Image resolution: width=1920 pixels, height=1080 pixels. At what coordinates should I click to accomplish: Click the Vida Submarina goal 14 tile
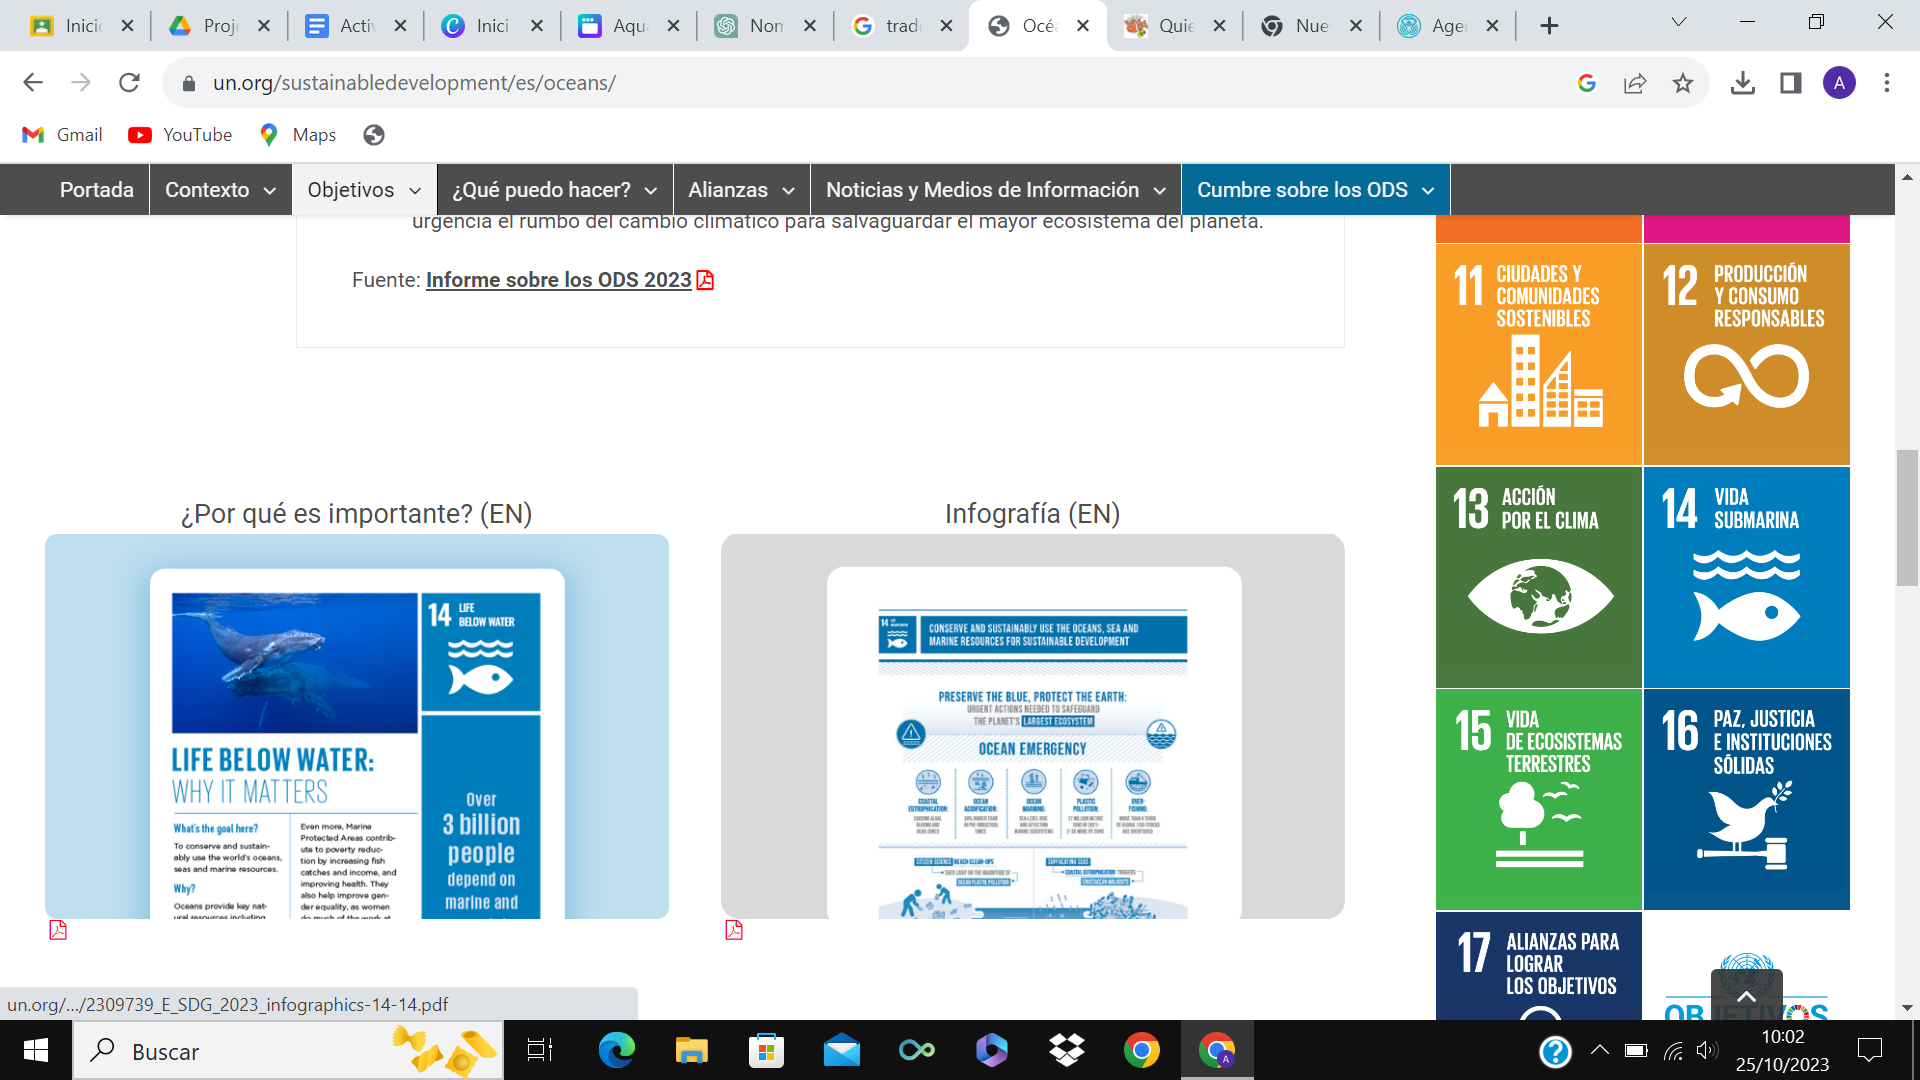click(1746, 577)
